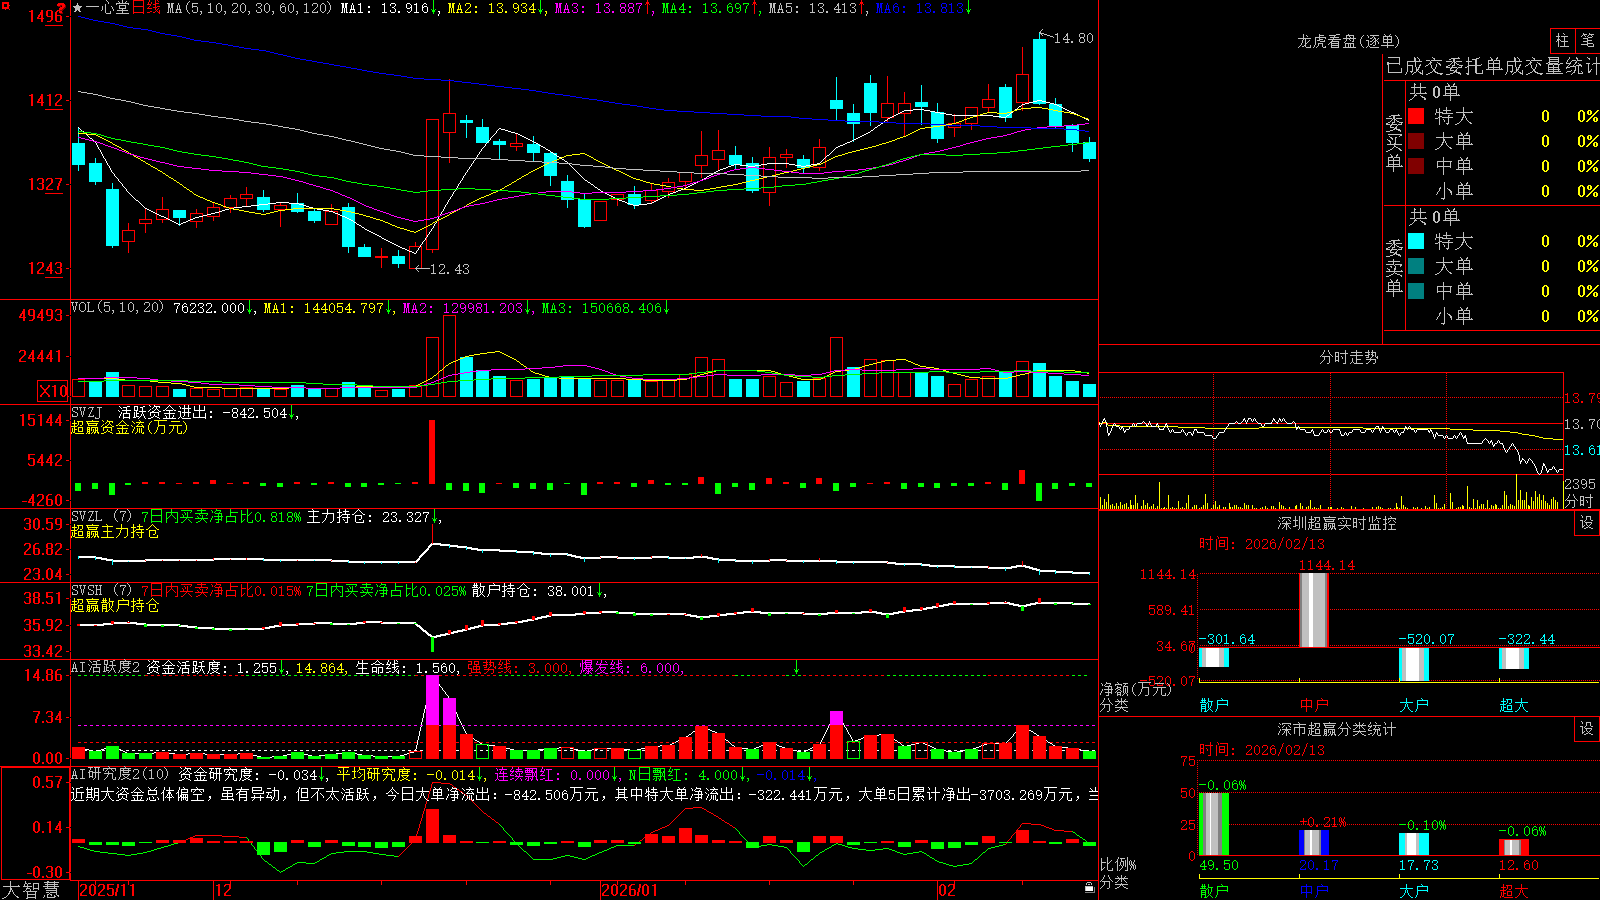Click the 已成交委托单成交量统计 header

click(x=1492, y=66)
